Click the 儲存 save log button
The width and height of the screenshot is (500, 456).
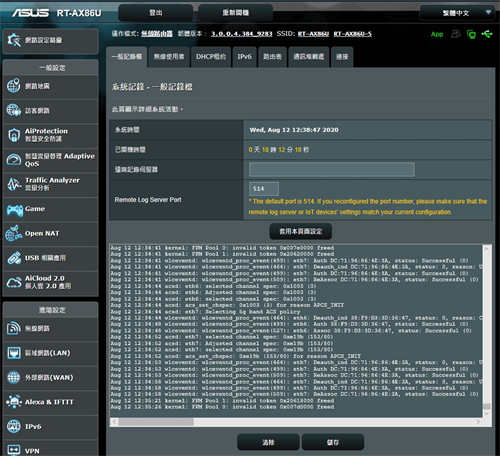click(x=333, y=442)
